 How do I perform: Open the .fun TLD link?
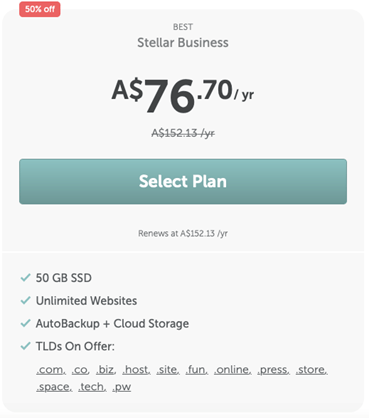[197, 370]
